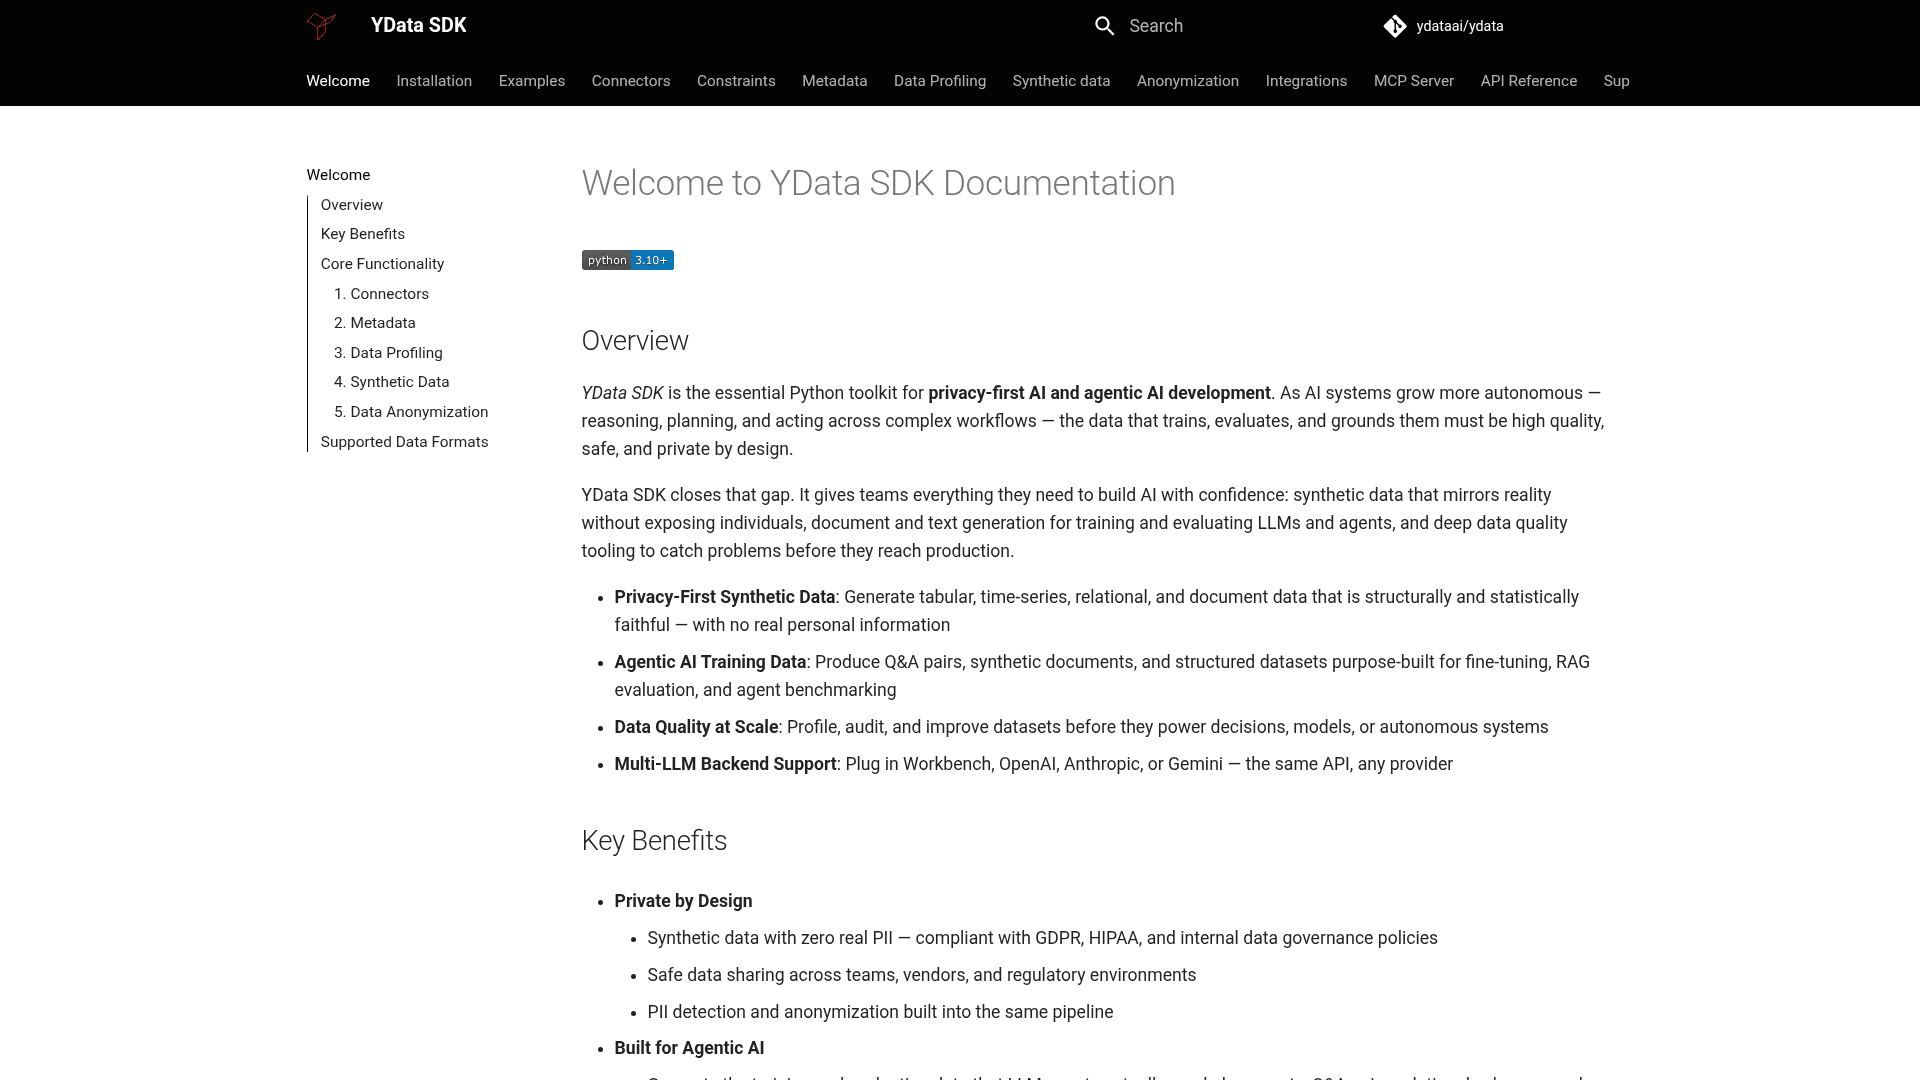Click the YData SDK site title
This screenshot has width=1920, height=1080.
coord(418,26)
